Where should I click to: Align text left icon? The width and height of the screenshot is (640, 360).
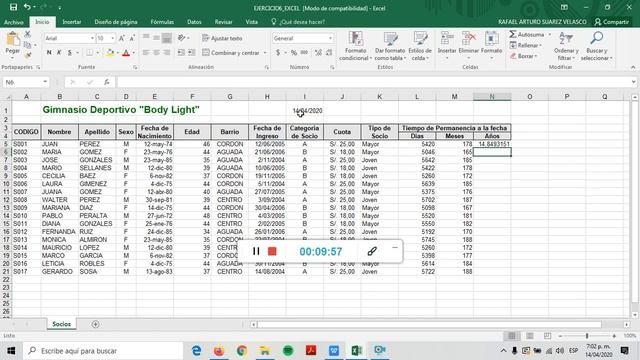146,53
